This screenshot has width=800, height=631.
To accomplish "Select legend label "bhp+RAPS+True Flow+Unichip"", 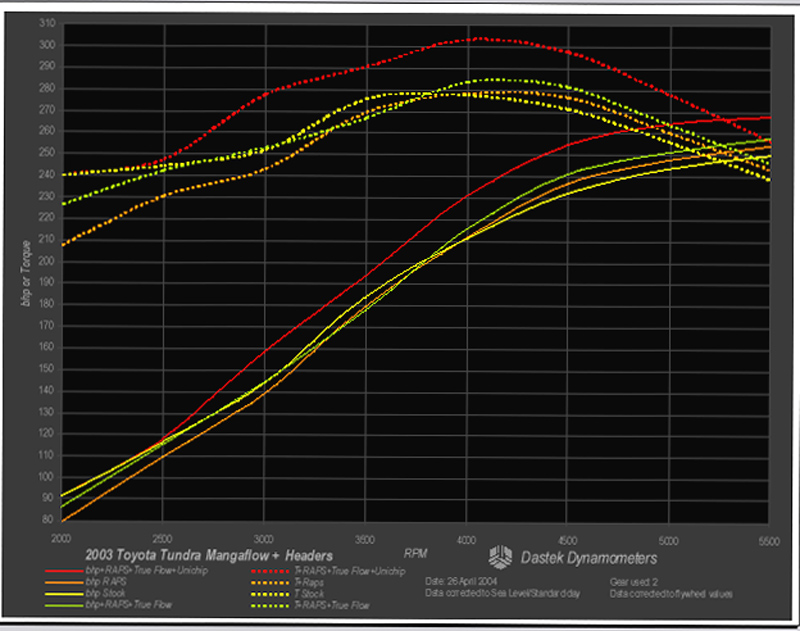I will pos(147,570).
